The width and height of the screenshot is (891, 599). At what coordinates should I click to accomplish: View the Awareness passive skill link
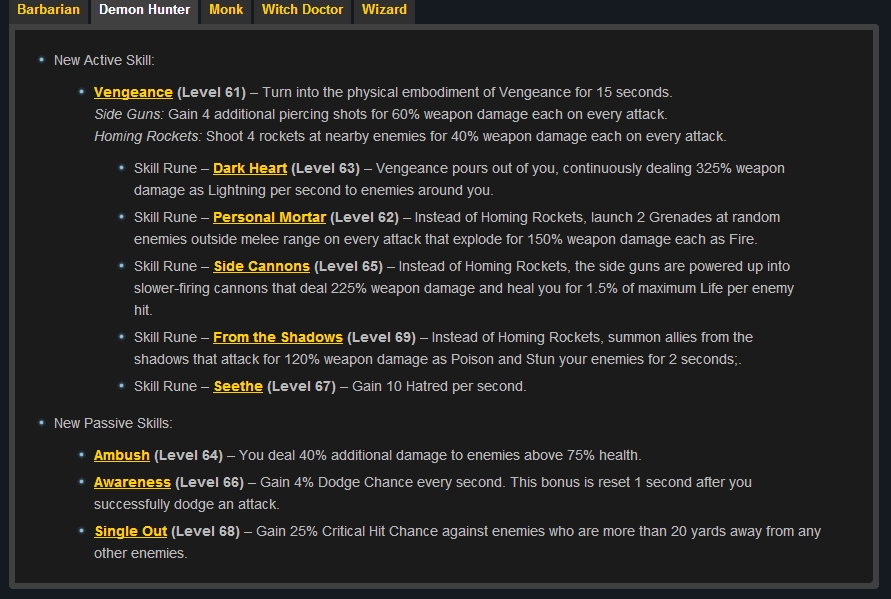click(132, 482)
